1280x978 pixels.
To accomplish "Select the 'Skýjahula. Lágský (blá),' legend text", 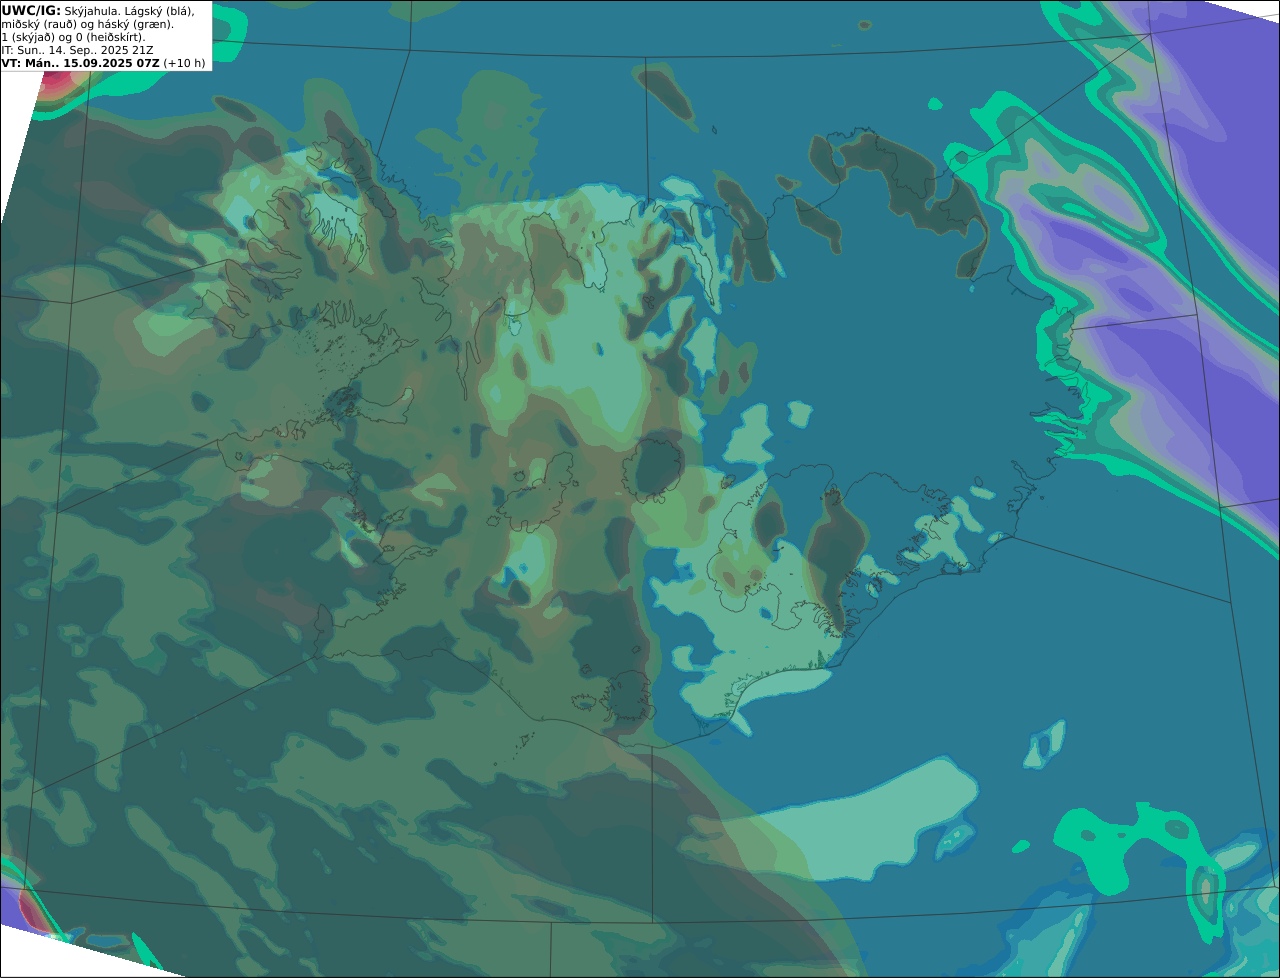I will click(130, 11).
